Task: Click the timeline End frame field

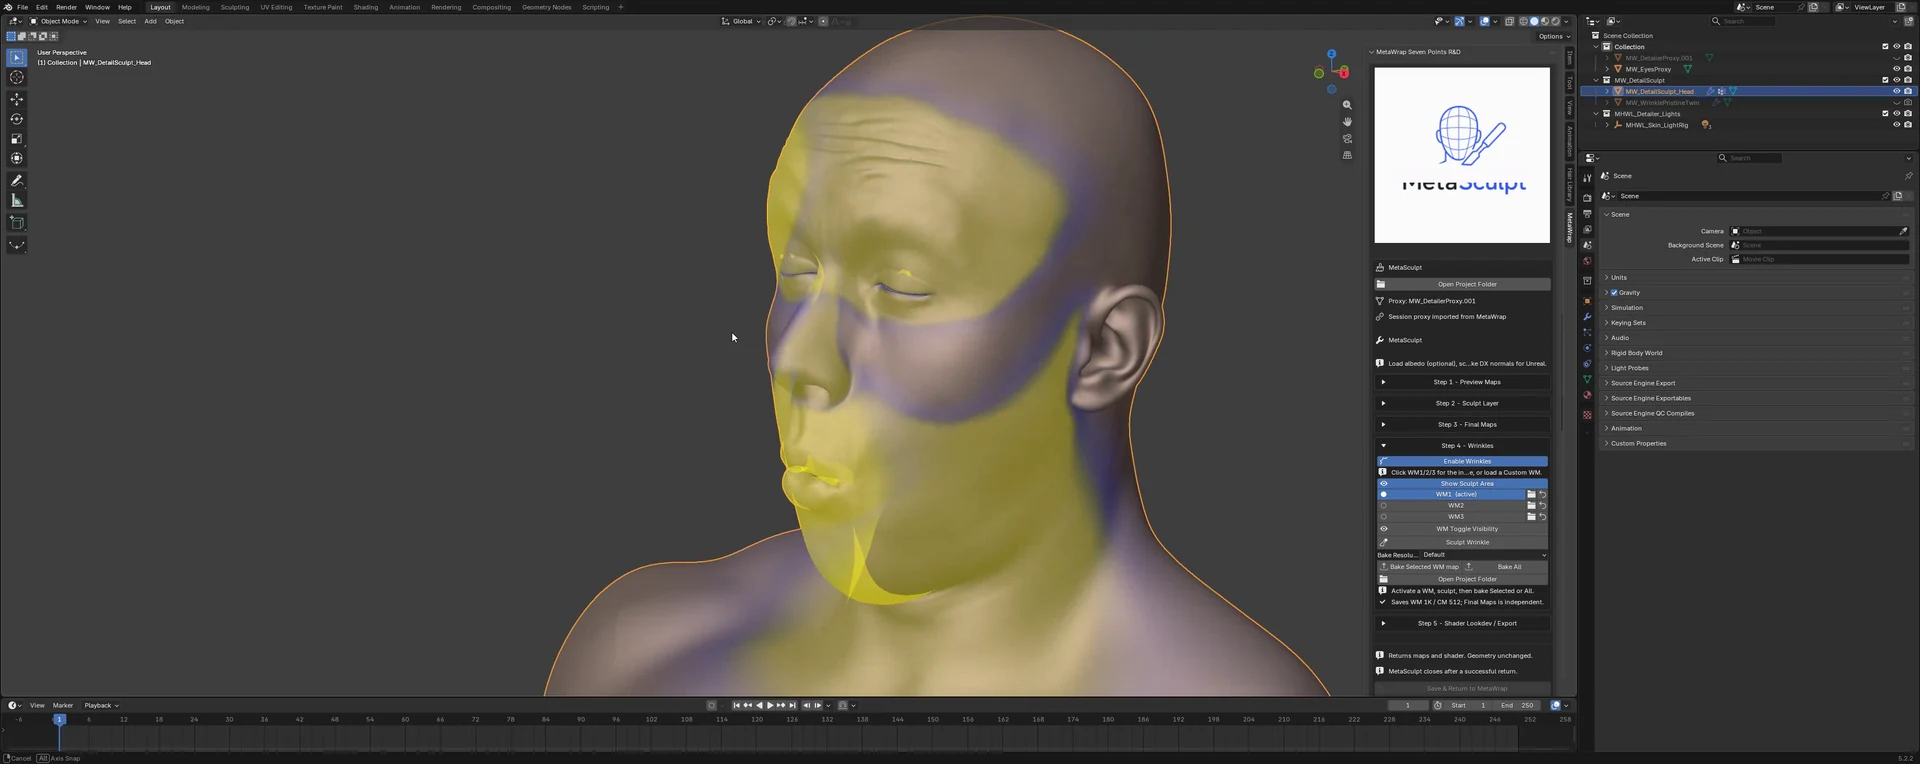Action: click(1516, 706)
